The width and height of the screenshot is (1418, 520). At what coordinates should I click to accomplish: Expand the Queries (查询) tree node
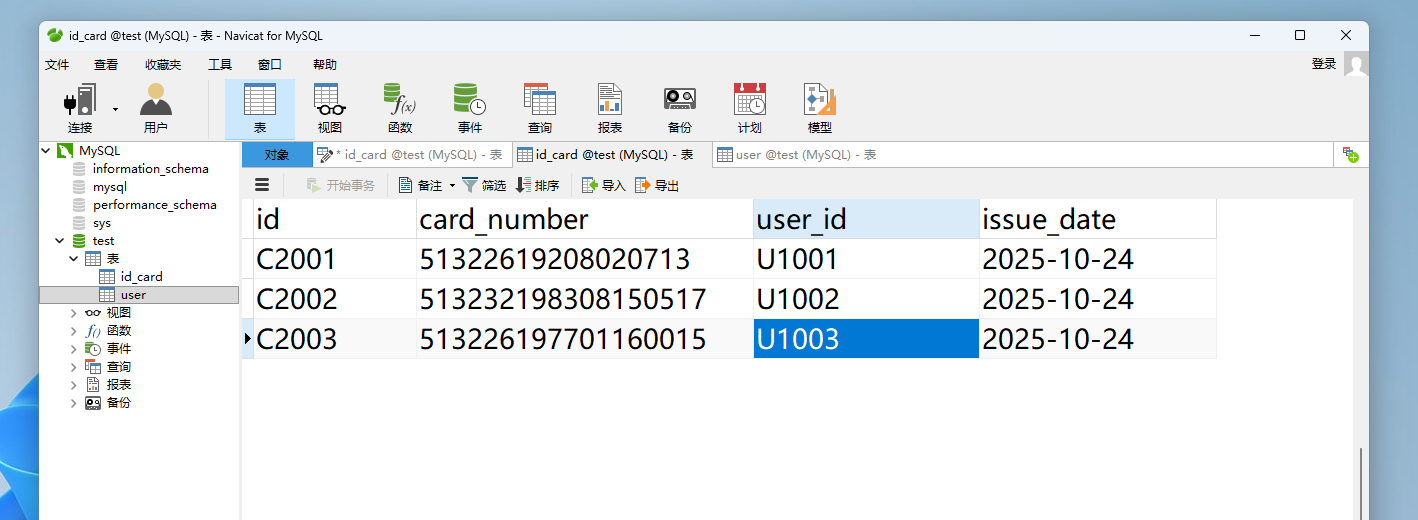pos(74,367)
